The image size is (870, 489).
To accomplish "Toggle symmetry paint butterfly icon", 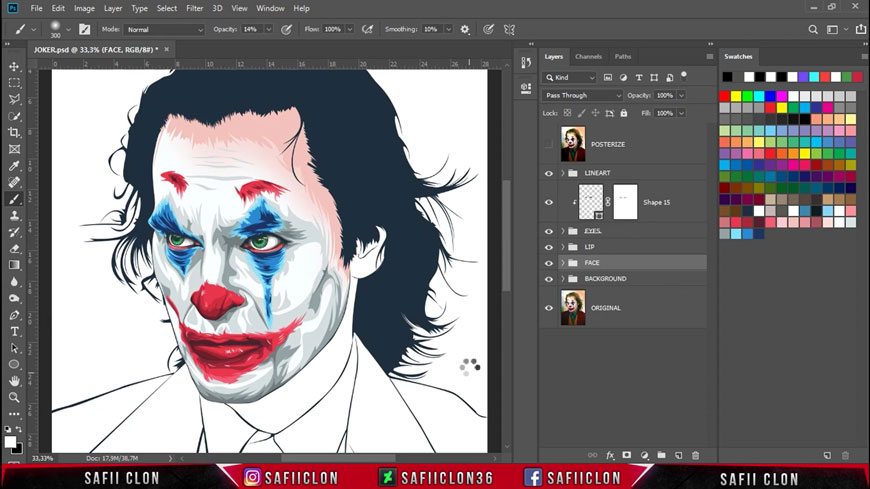I will pyautogui.click(x=509, y=29).
